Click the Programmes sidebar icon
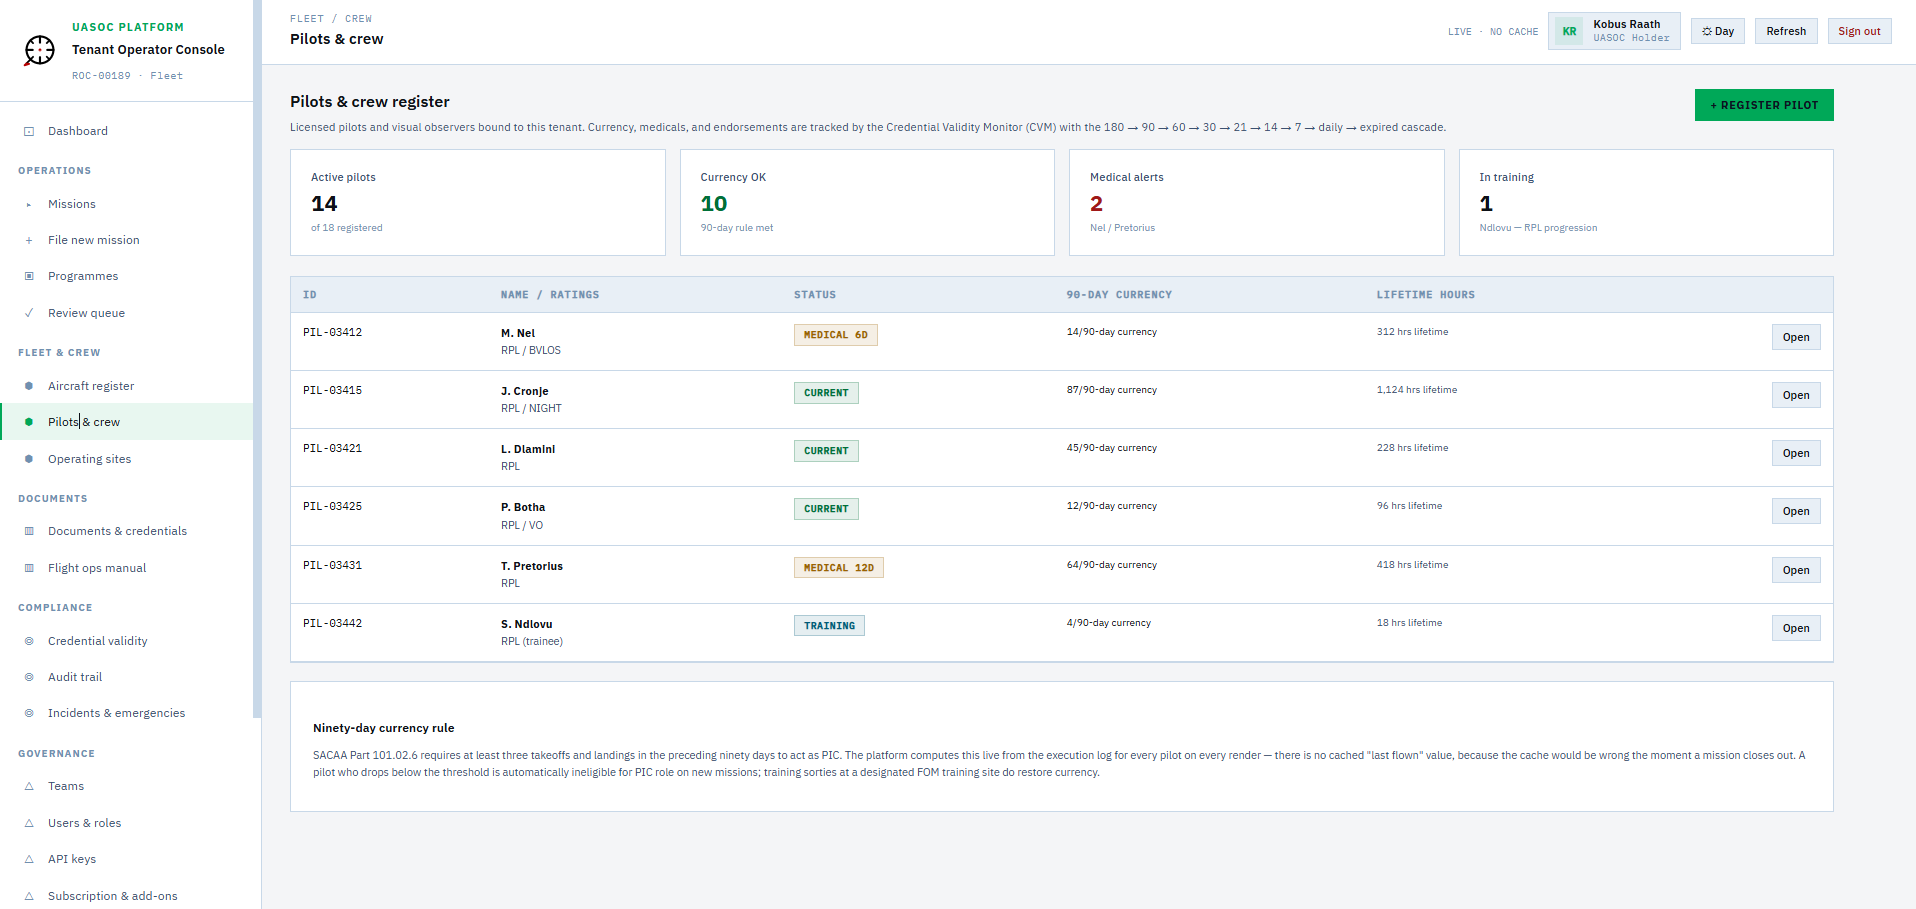This screenshot has height=909, width=1916. coord(29,276)
